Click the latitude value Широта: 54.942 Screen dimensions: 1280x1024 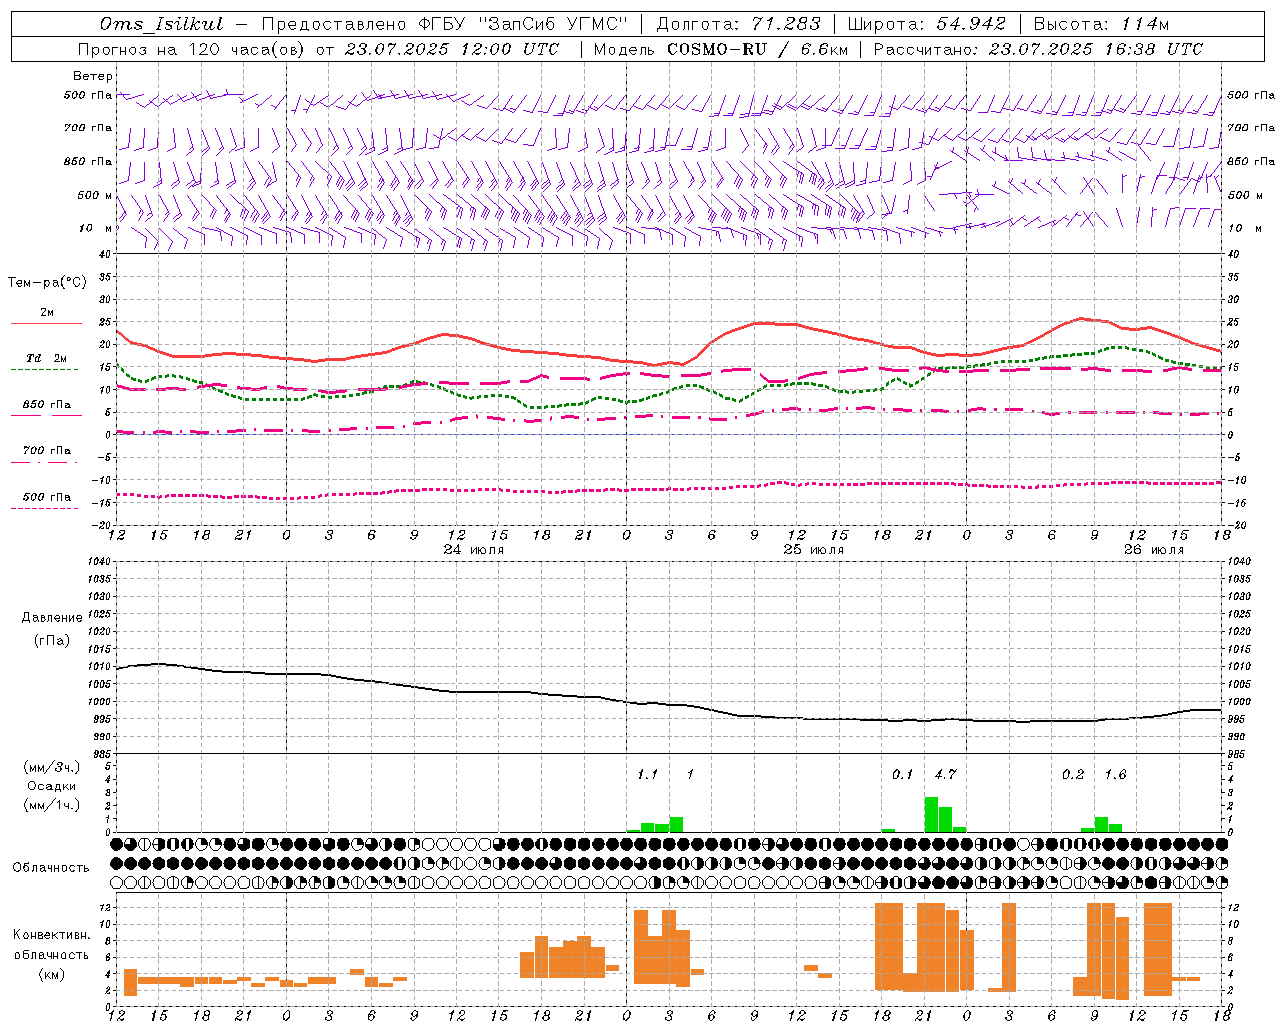(x=926, y=24)
